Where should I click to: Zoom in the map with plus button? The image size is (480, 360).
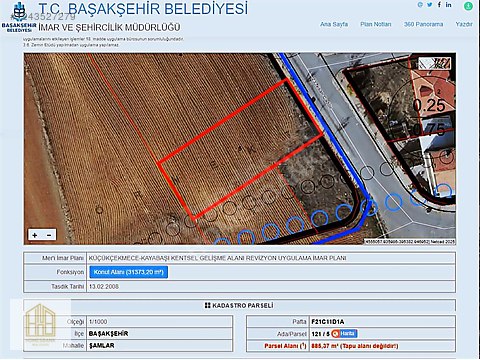coord(35,235)
